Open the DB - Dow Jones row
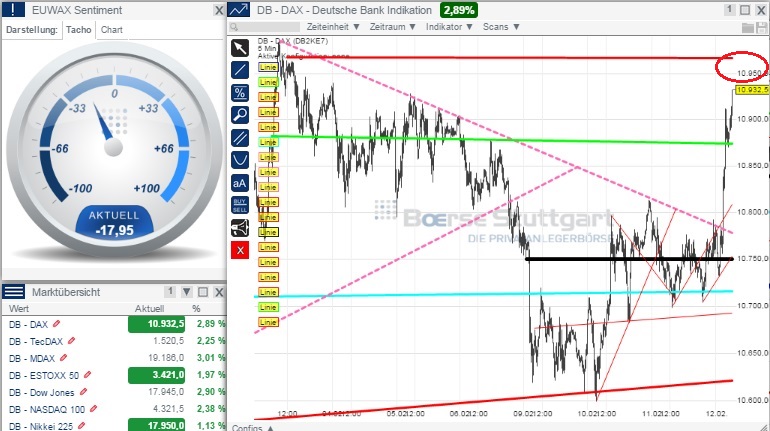 click(x=114, y=392)
